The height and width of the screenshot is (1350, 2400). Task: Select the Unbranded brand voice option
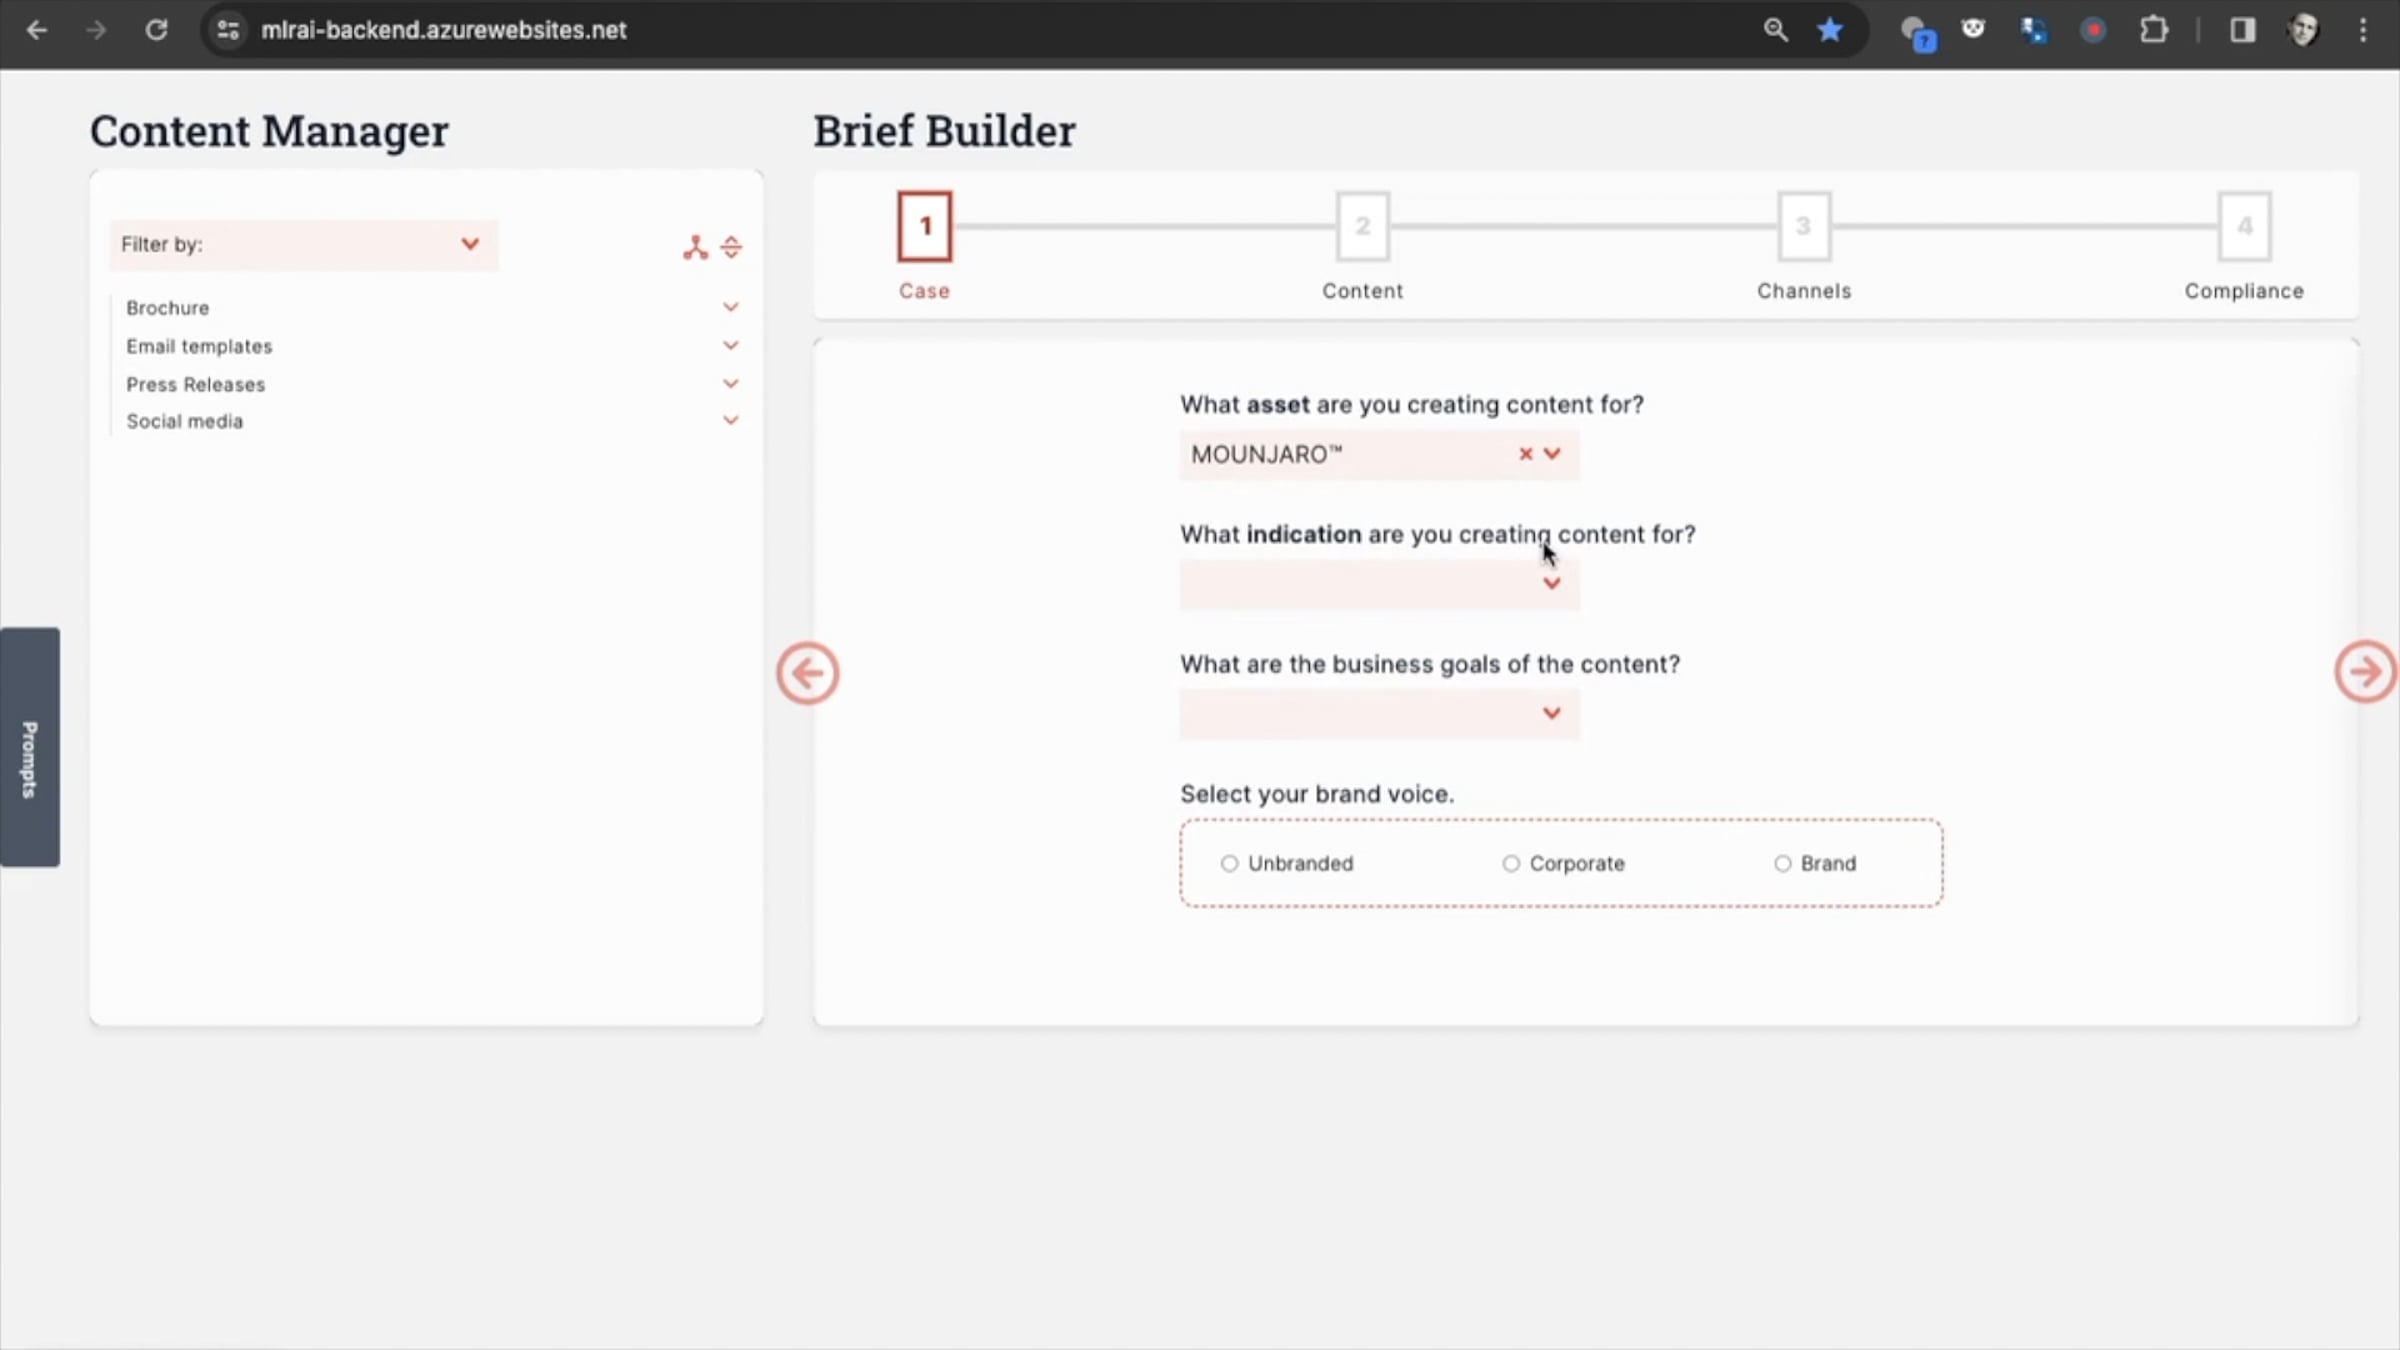pos(1229,863)
